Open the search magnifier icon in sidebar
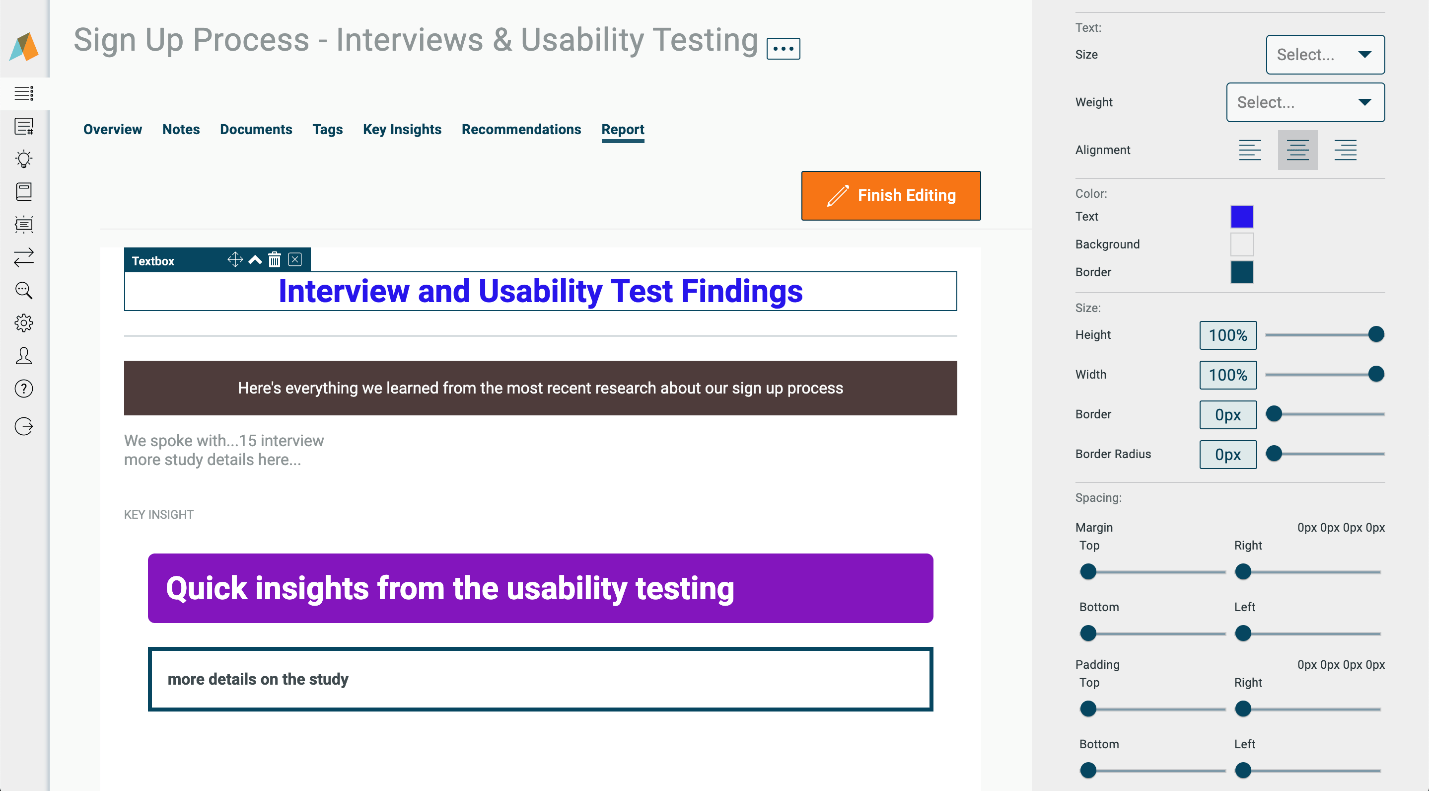This screenshot has height=791, width=1429. 24,291
